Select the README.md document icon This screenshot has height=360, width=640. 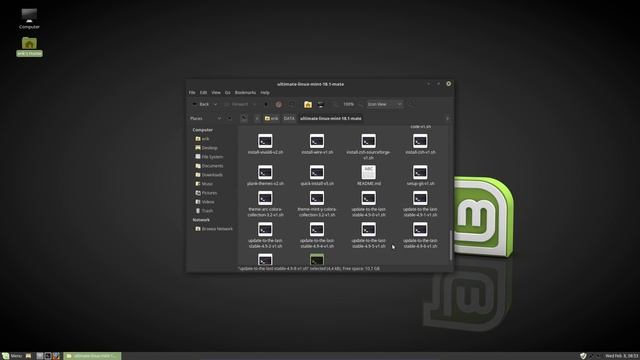[x=369, y=172]
